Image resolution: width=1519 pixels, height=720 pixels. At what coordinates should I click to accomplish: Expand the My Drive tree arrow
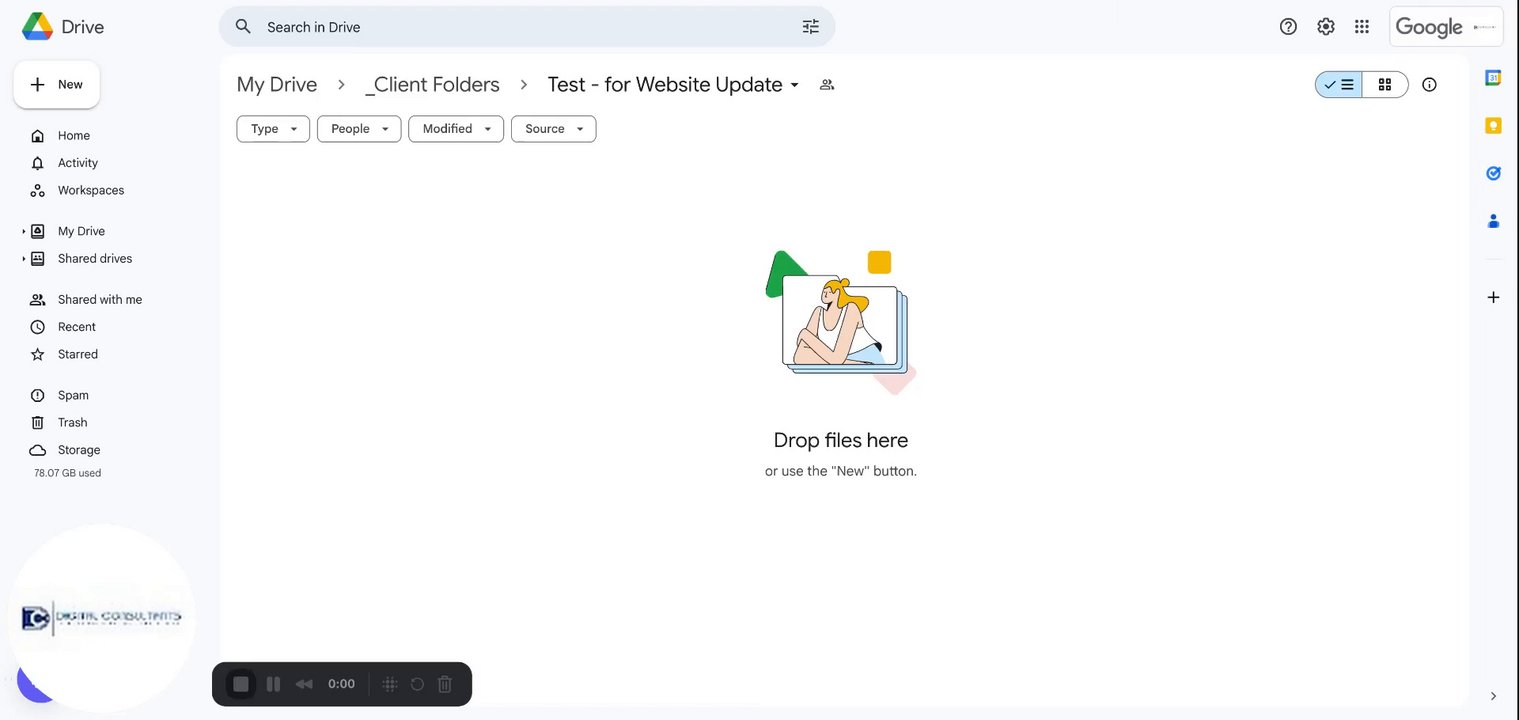[23, 231]
